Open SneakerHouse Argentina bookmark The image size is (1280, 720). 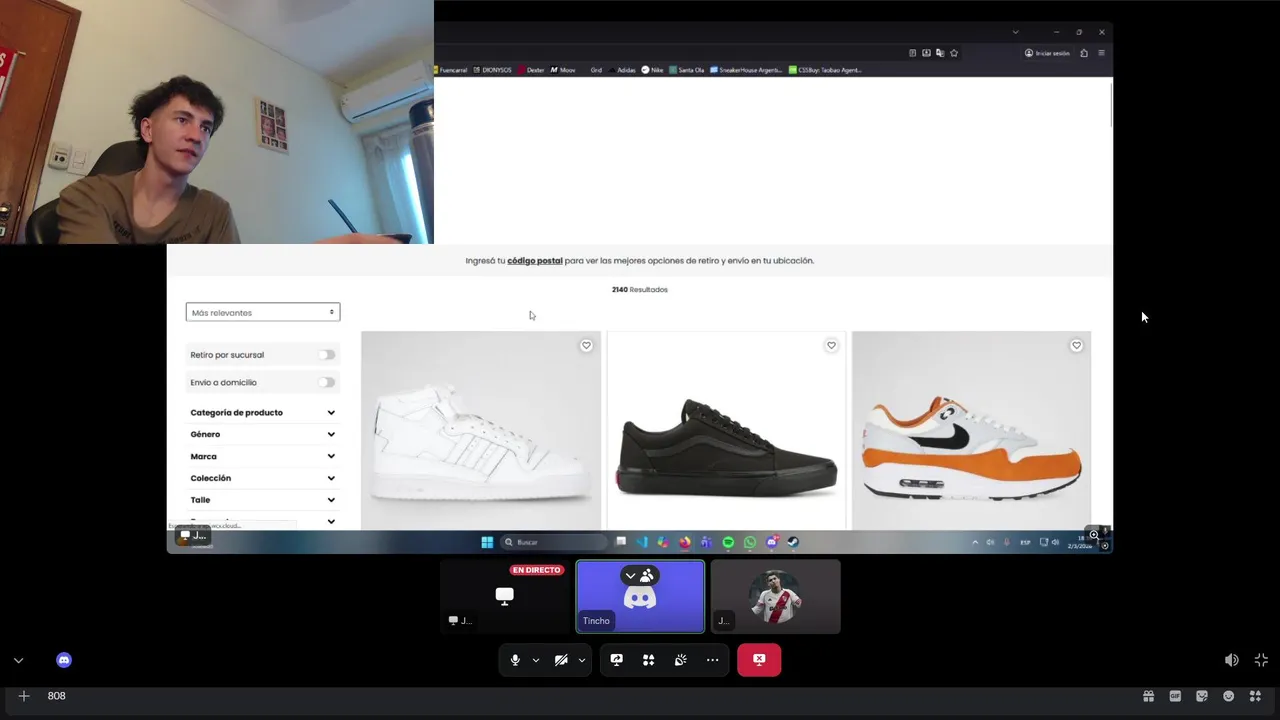pyautogui.click(x=748, y=70)
